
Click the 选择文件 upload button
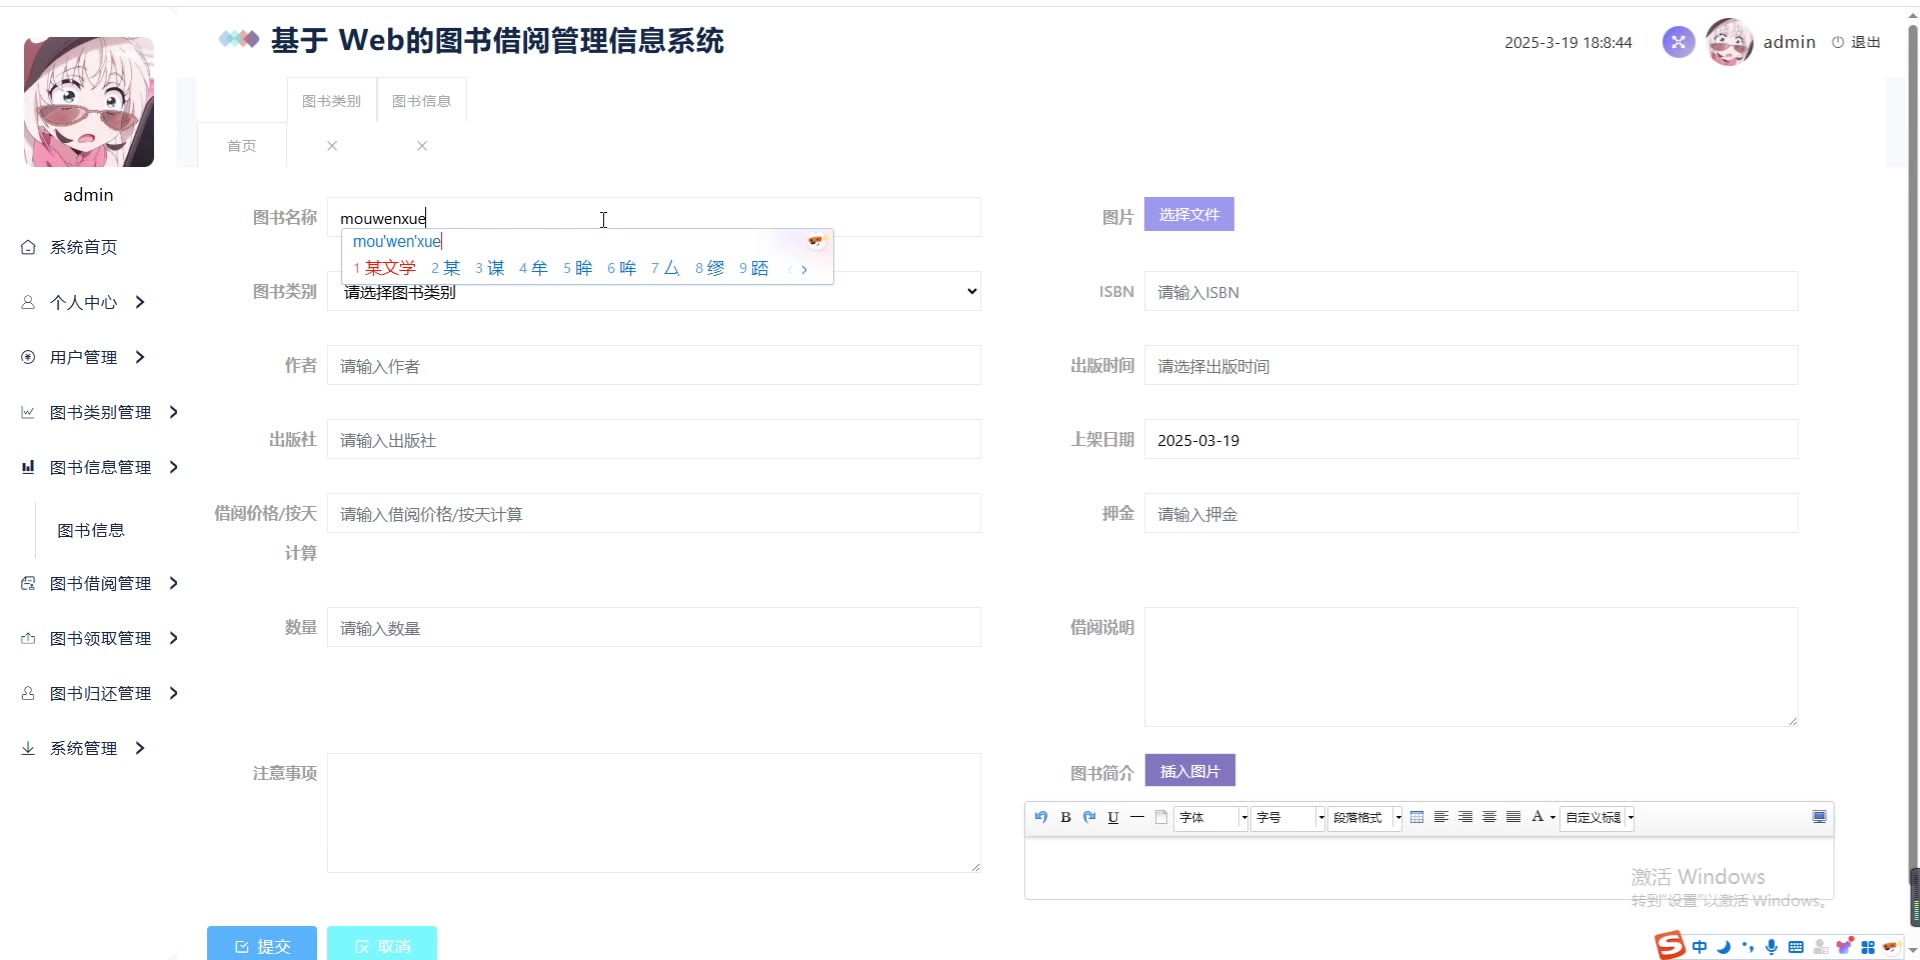1189,214
